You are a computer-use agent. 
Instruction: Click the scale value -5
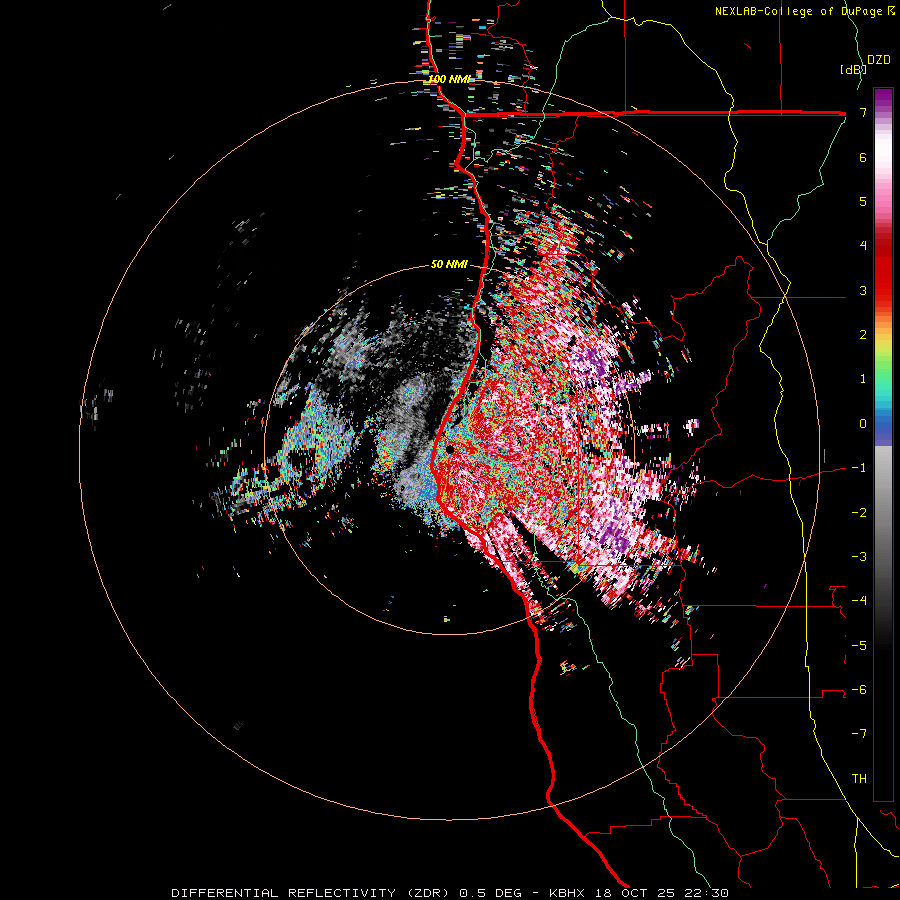pyautogui.click(x=859, y=646)
